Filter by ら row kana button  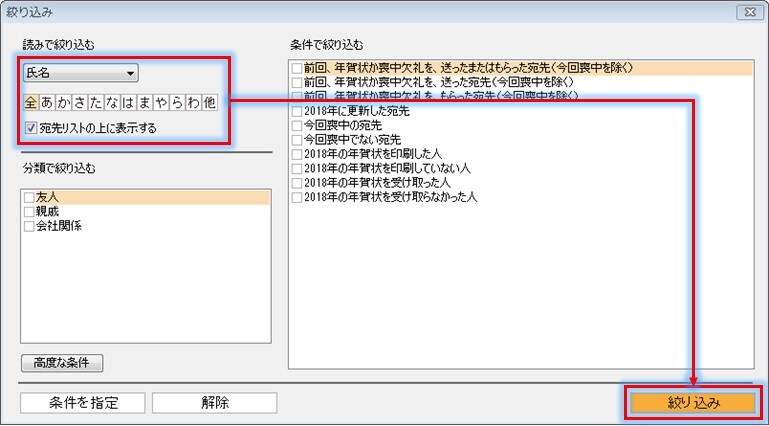pos(177,102)
